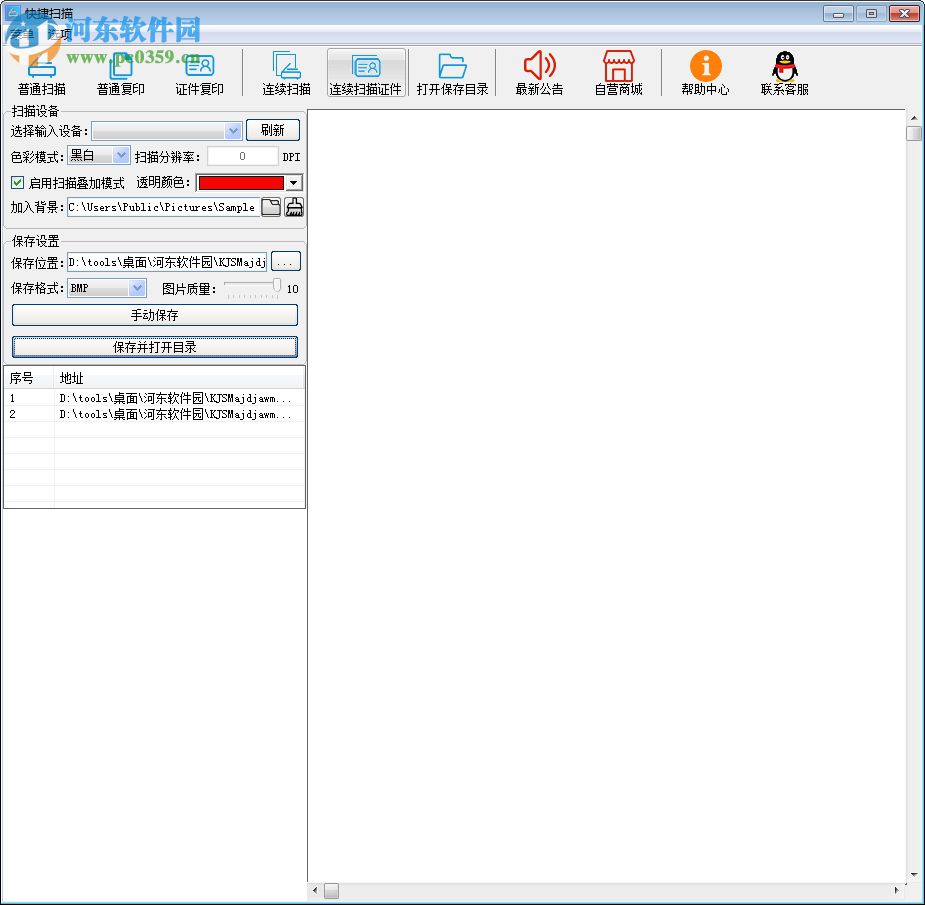
Task: Select row 2 in the address list
Action: click(155, 414)
